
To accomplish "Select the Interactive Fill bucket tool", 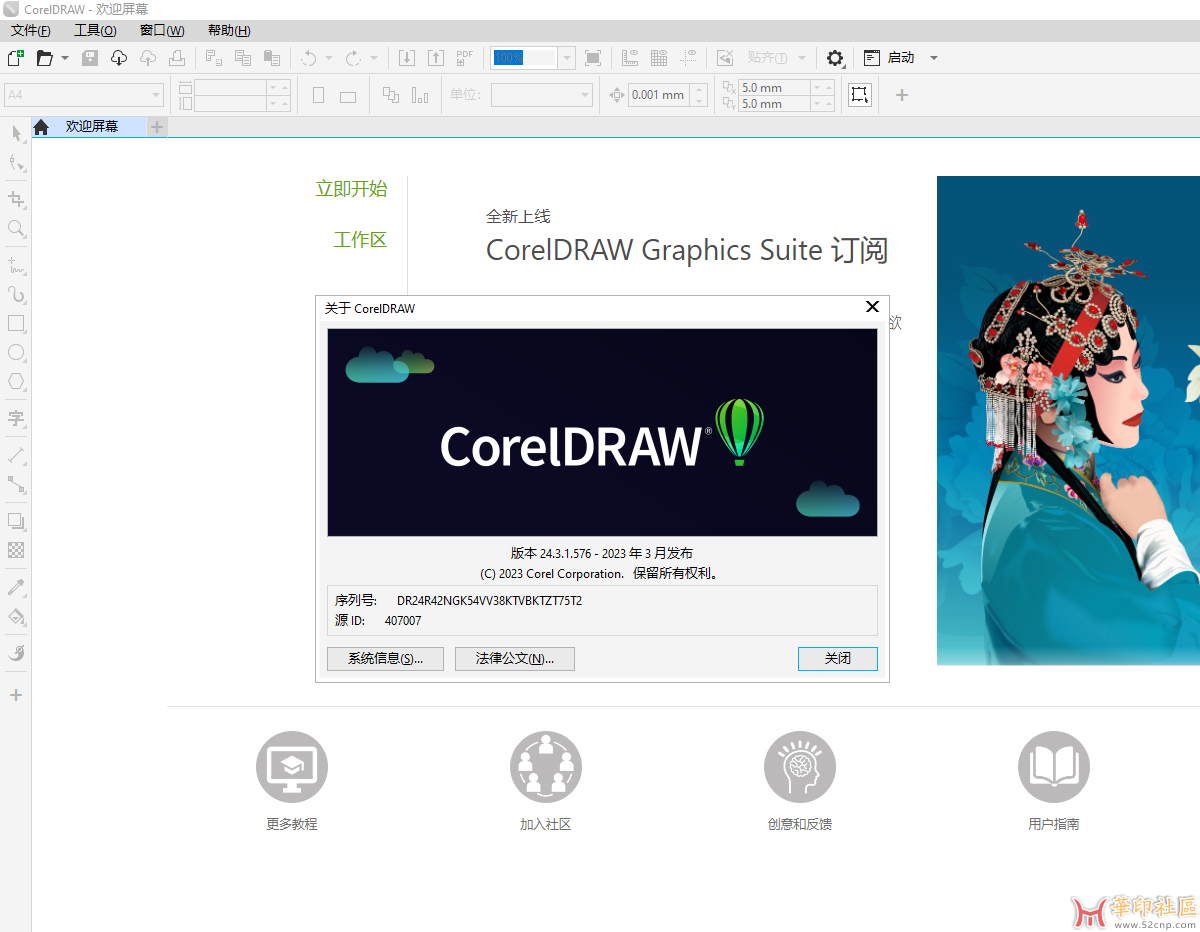I will 16,616.
